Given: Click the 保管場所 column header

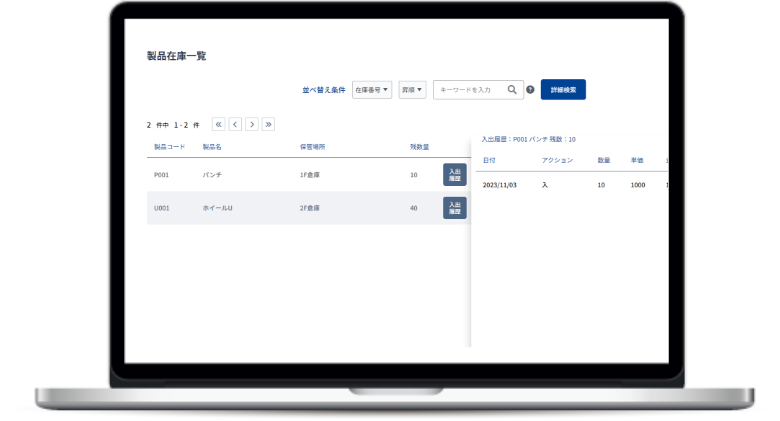Looking at the screenshot, I should 312,147.
